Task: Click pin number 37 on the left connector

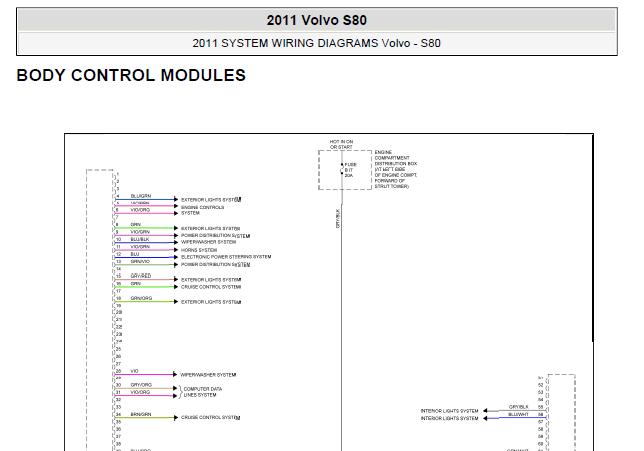Action: pos(118,437)
